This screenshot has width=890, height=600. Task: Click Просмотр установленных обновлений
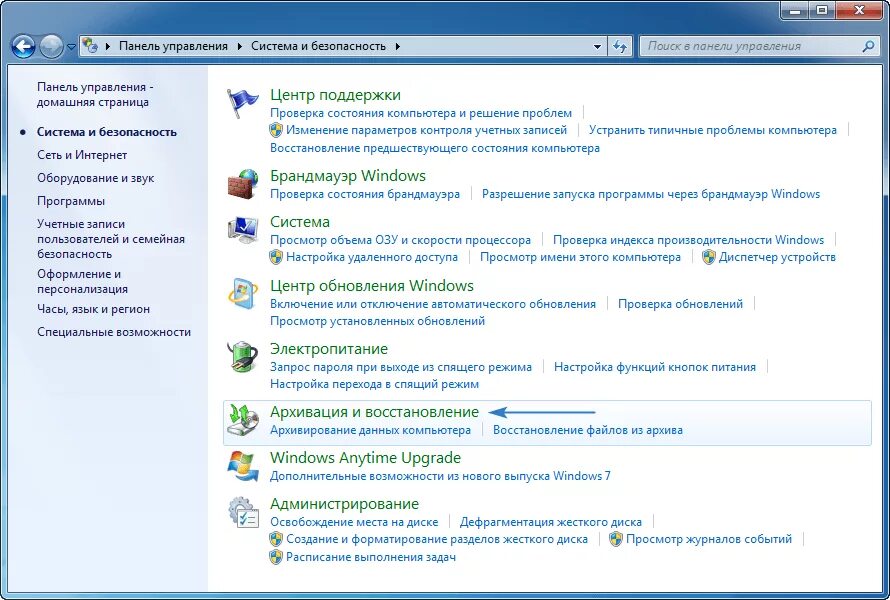pos(377,321)
